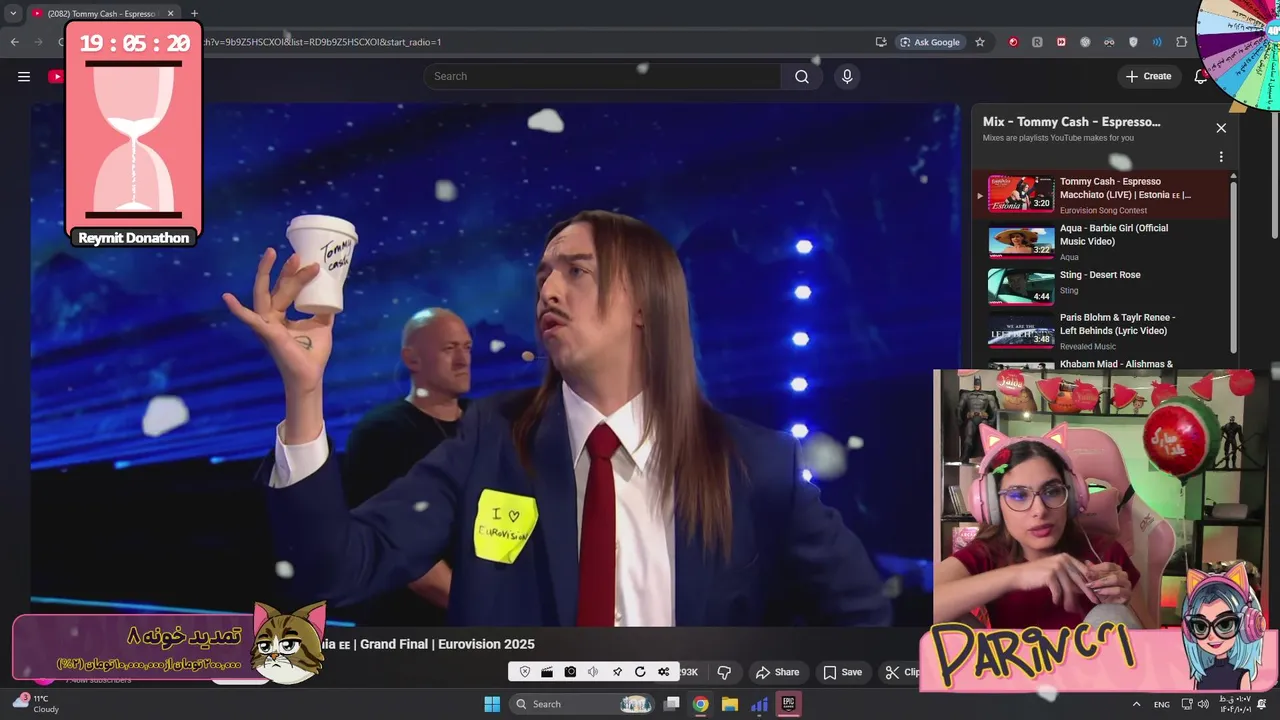Open the Mix playlist three-dot menu
1280x720 pixels.
pyautogui.click(x=1221, y=157)
